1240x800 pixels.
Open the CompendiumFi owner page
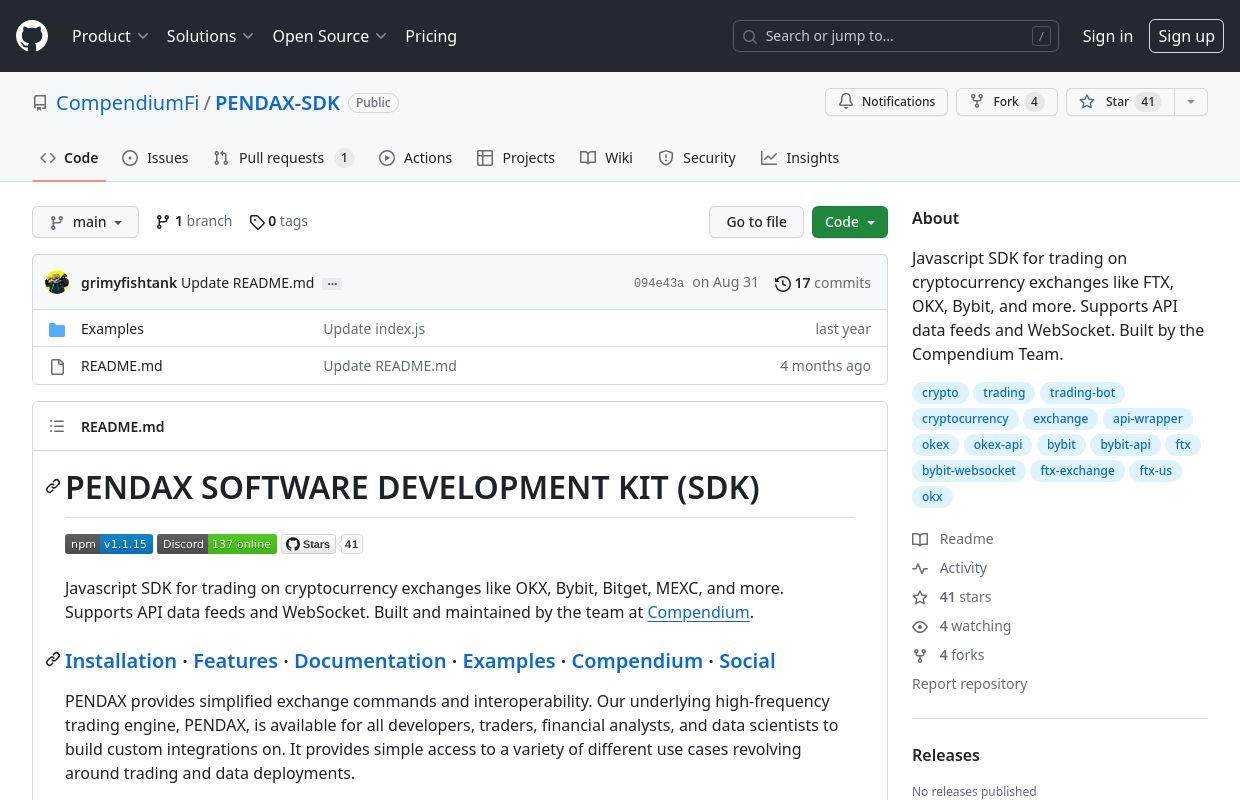(127, 103)
